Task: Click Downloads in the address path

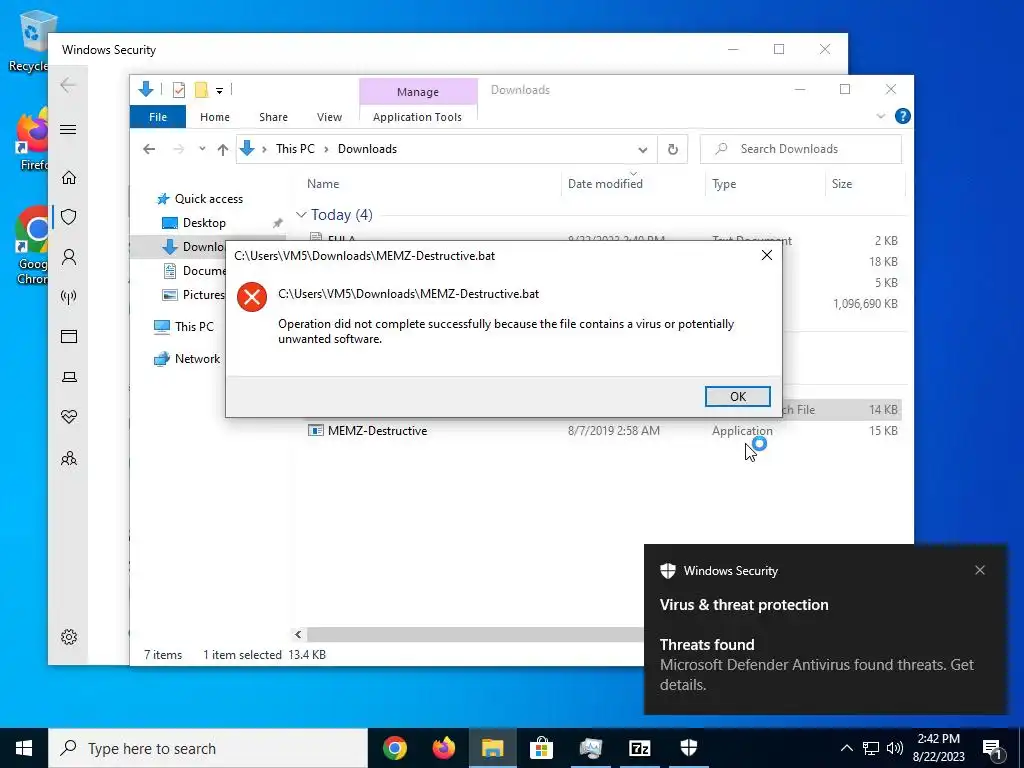Action: point(367,149)
